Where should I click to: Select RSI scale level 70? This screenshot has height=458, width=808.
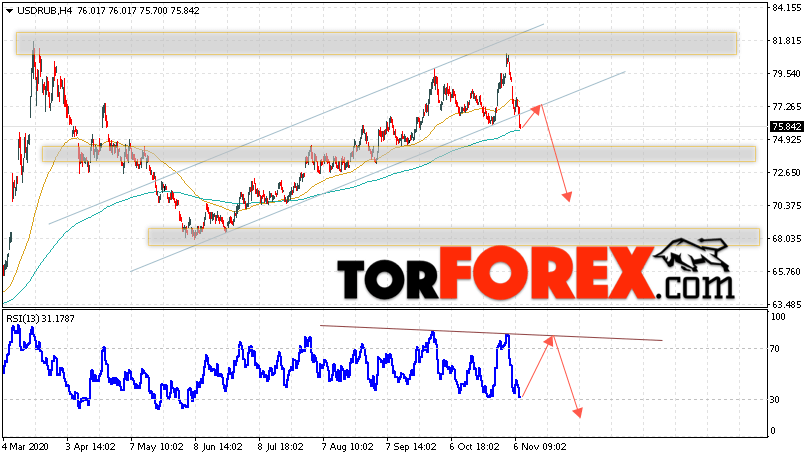(775, 349)
